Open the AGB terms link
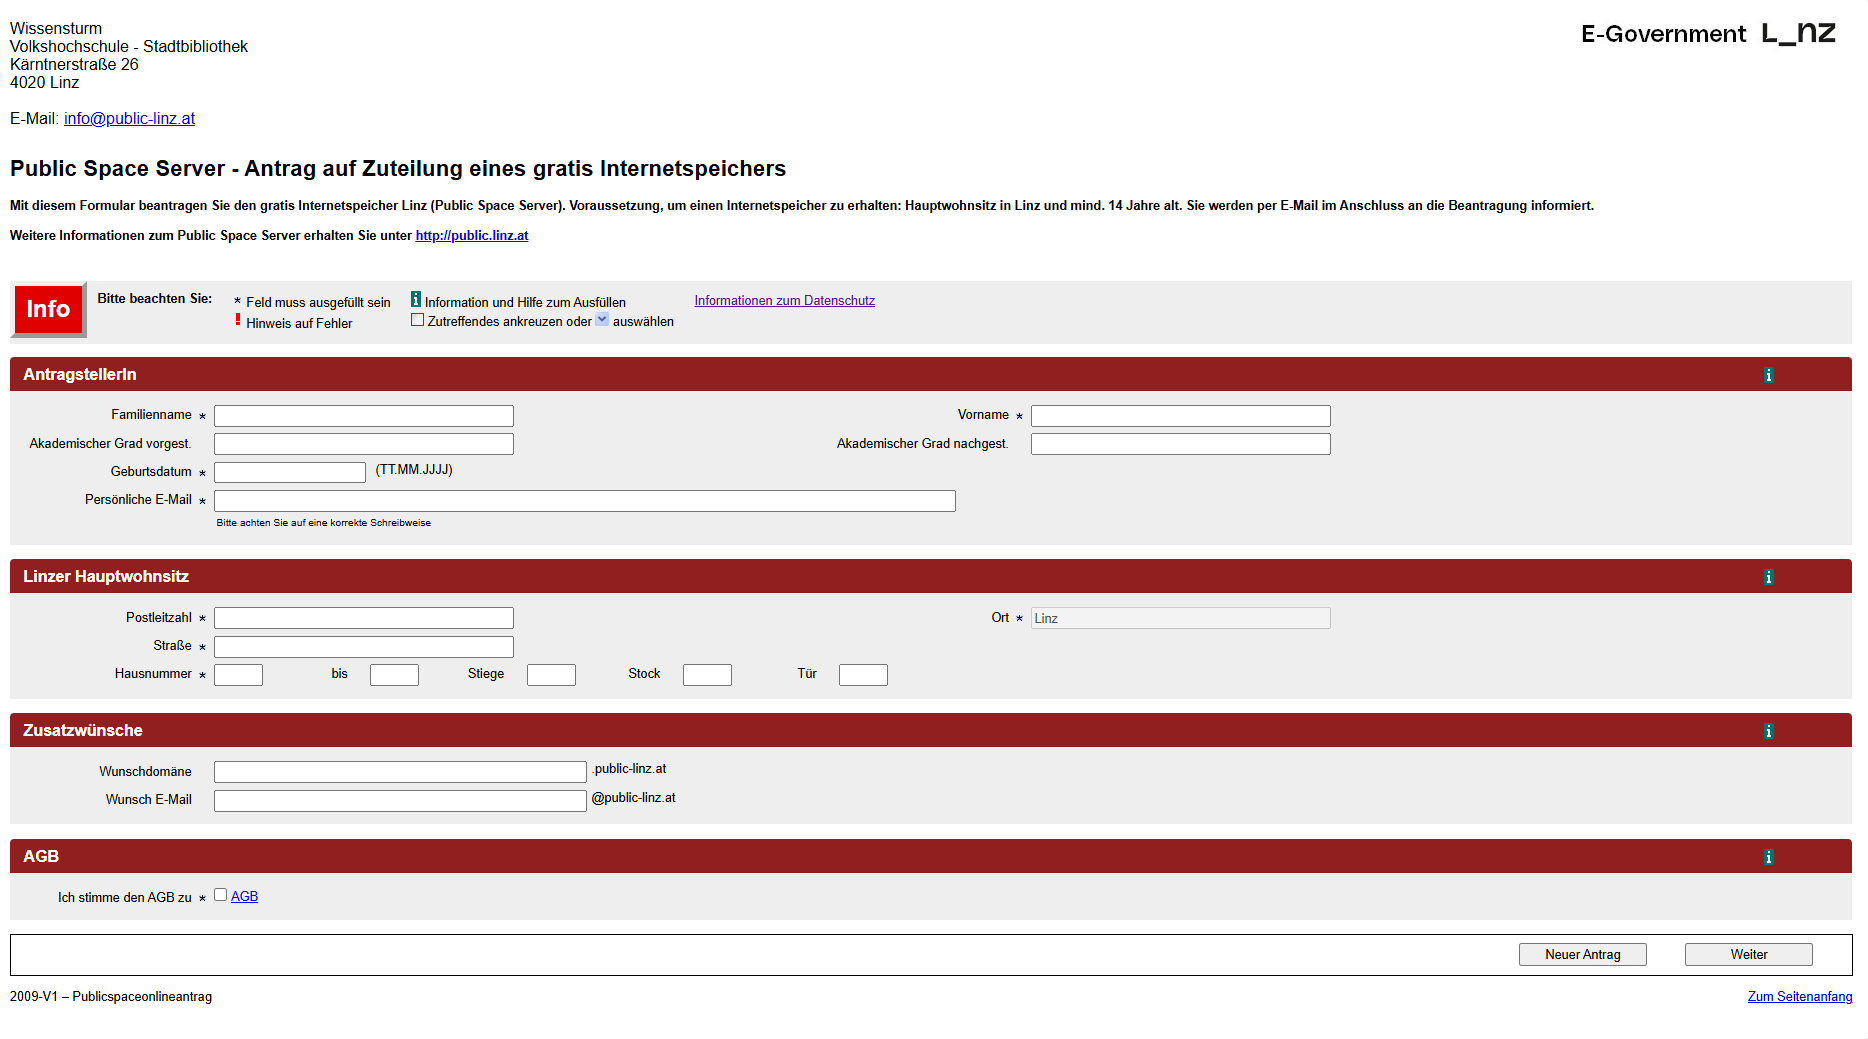Image resolution: width=1868 pixels, height=1039 pixels. (244, 897)
